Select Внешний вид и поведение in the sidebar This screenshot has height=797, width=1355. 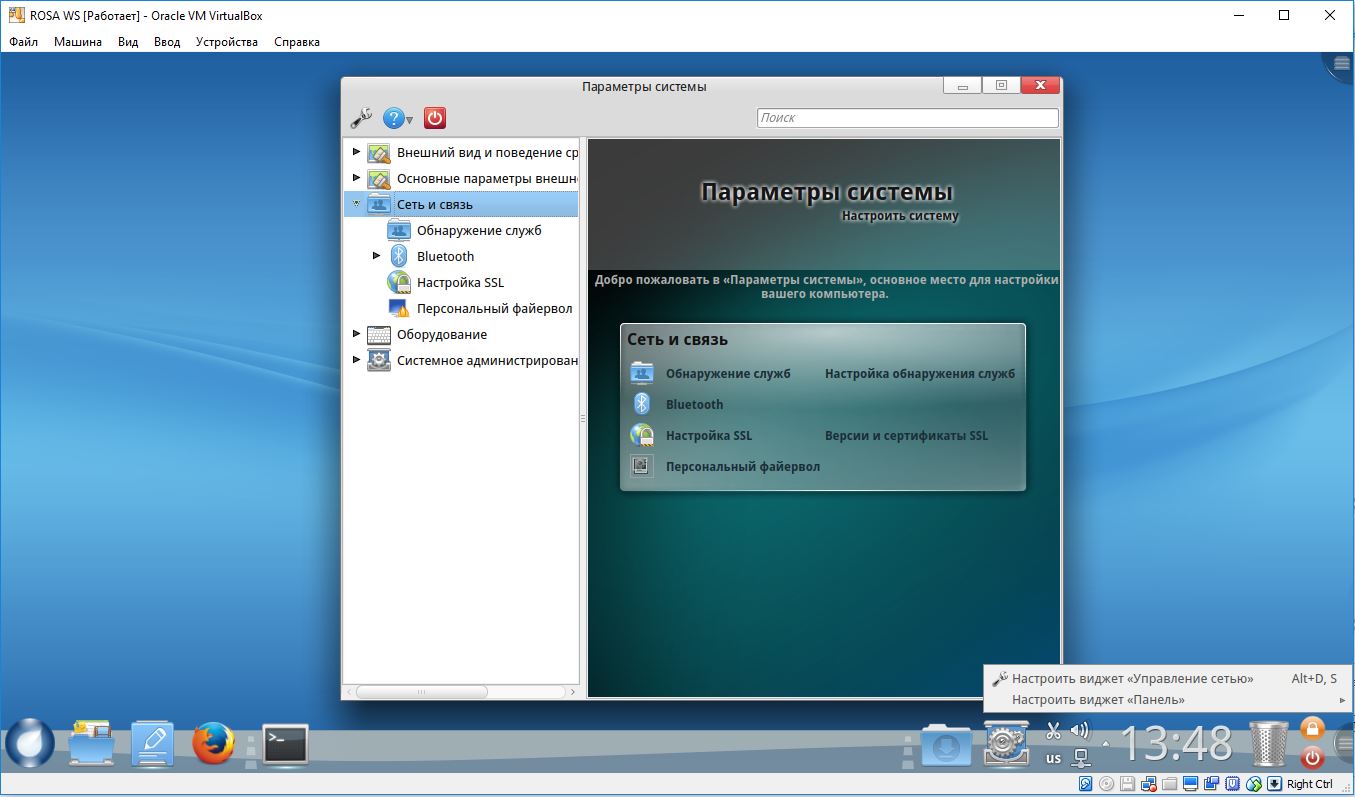[x=472, y=153]
